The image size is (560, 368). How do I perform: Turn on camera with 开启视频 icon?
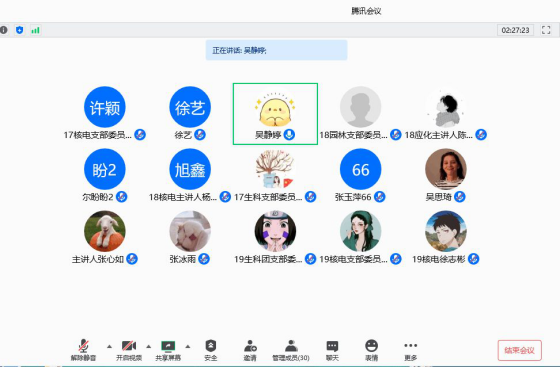click(129, 346)
